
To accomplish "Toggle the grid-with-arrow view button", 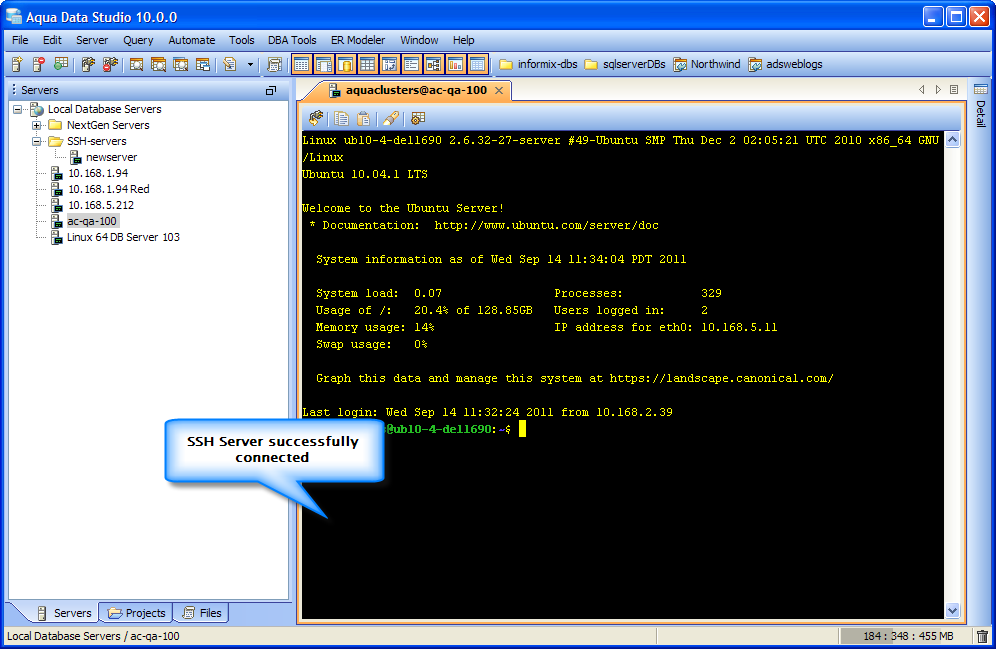I will 389,64.
